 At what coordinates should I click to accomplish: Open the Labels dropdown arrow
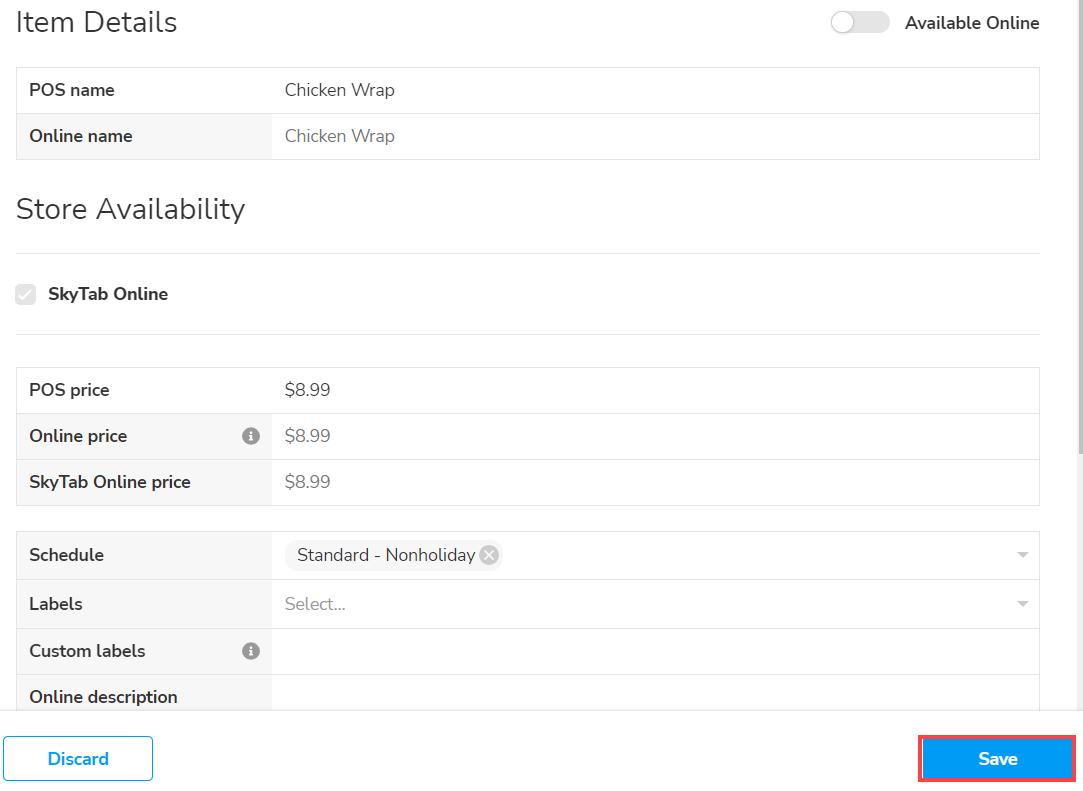[1022, 604]
